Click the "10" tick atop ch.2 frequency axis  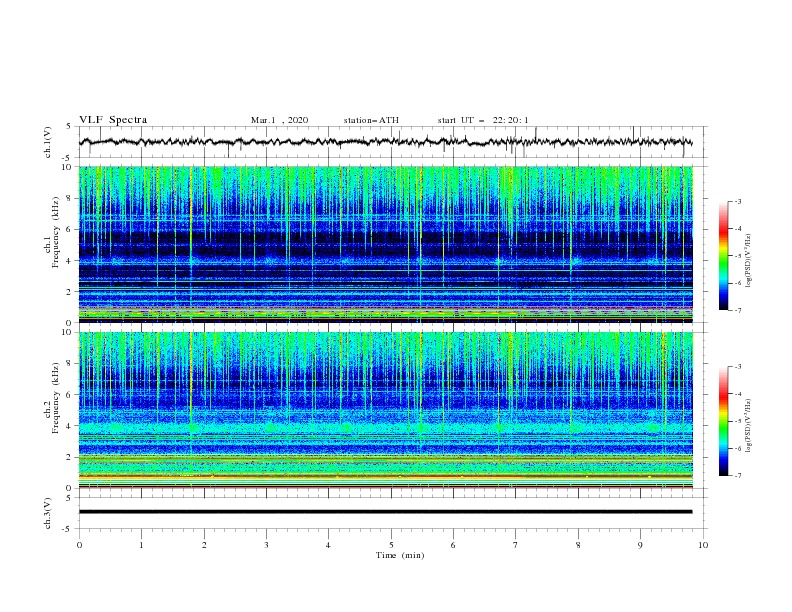coord(67,333)
